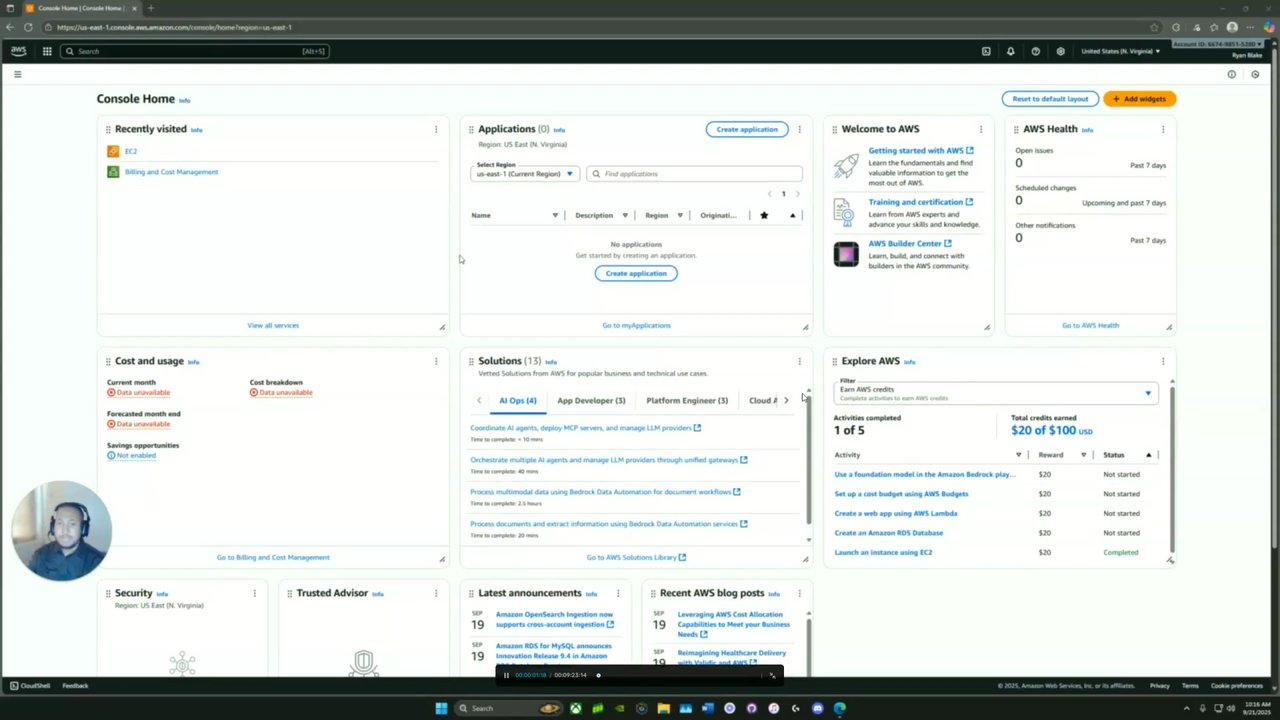The width and height of the screenshot is (1280, 720).
Task: Open Launch an instance using EC2 activity
Action: click(883, 552)
